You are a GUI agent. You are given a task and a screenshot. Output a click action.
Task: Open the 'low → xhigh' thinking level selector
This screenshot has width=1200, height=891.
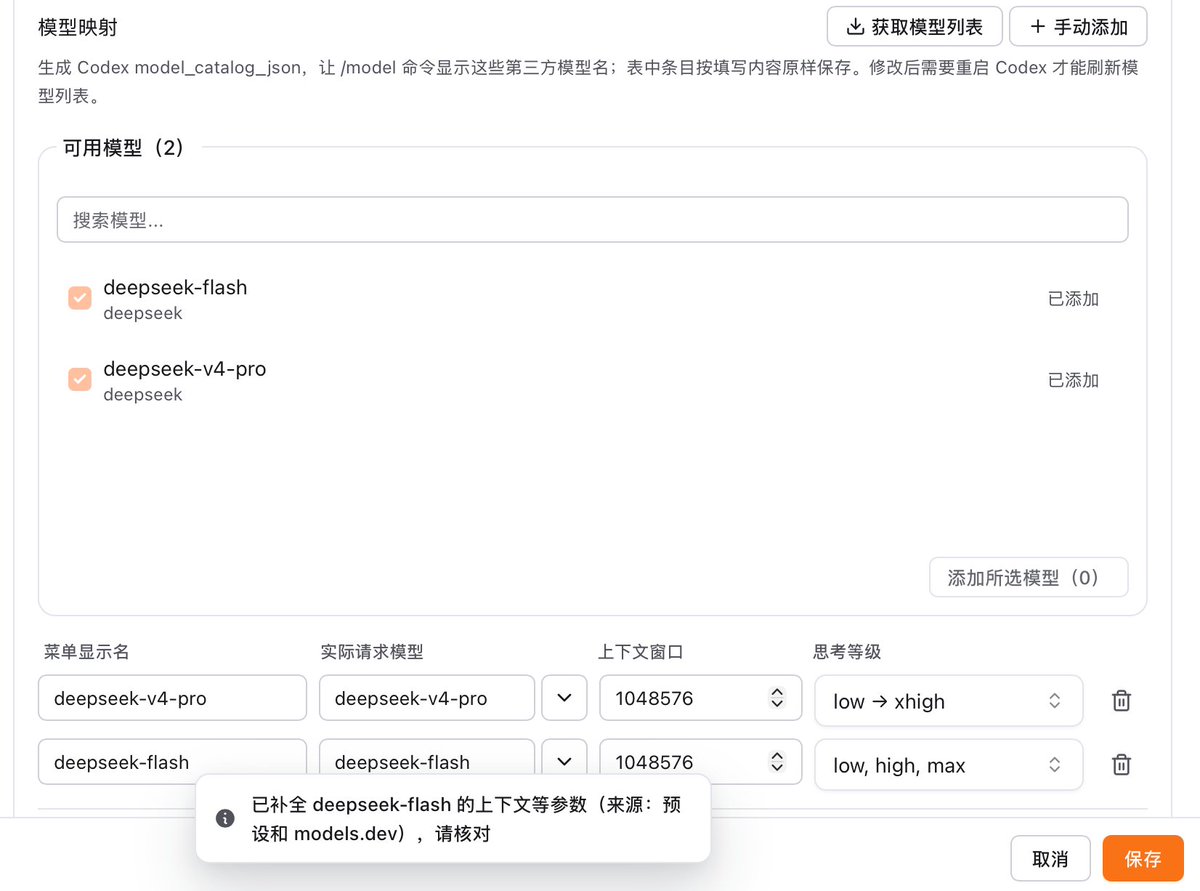pos(948,701)
